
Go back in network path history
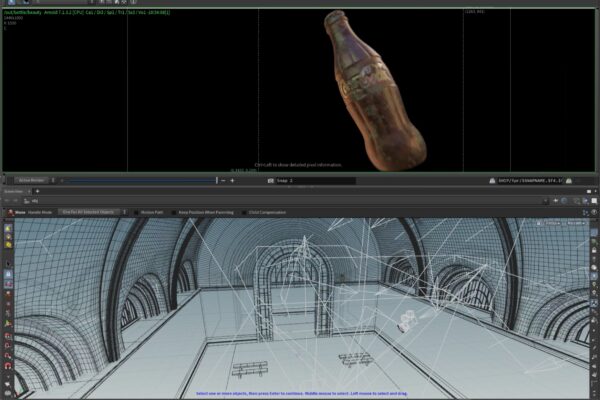pos(7,201)
